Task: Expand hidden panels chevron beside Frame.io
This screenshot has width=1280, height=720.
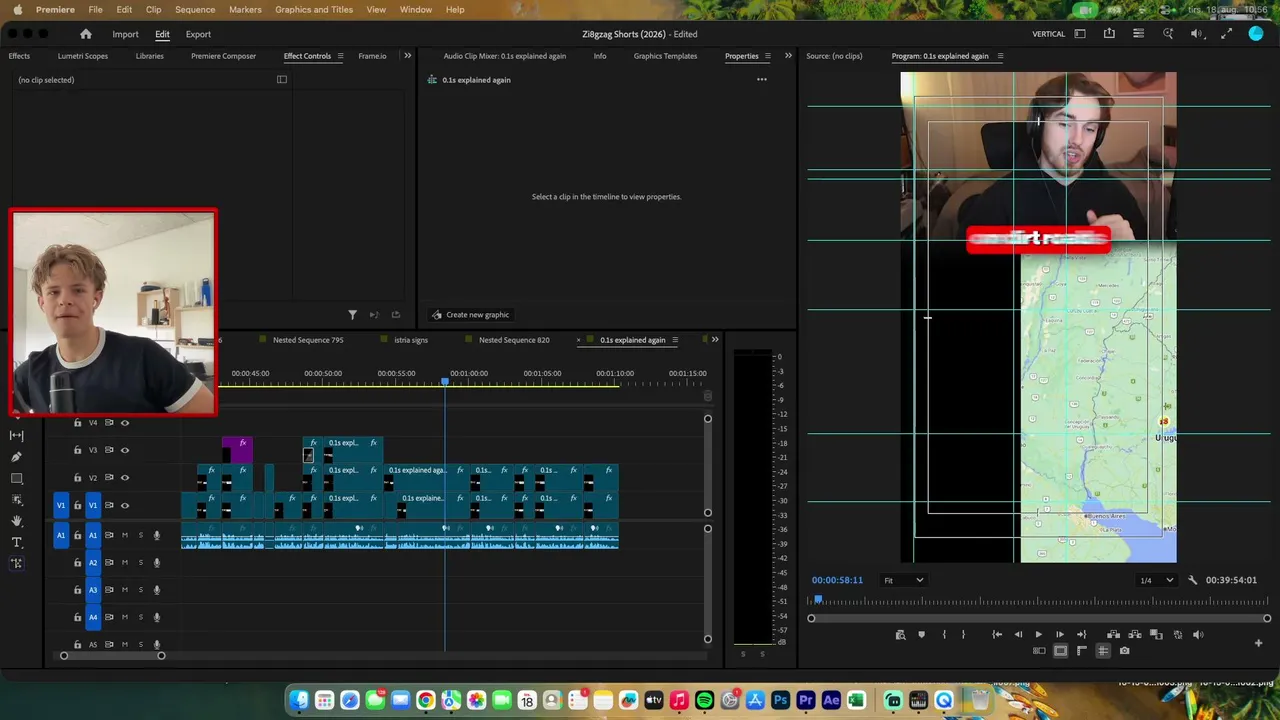Action: [407, 56]
